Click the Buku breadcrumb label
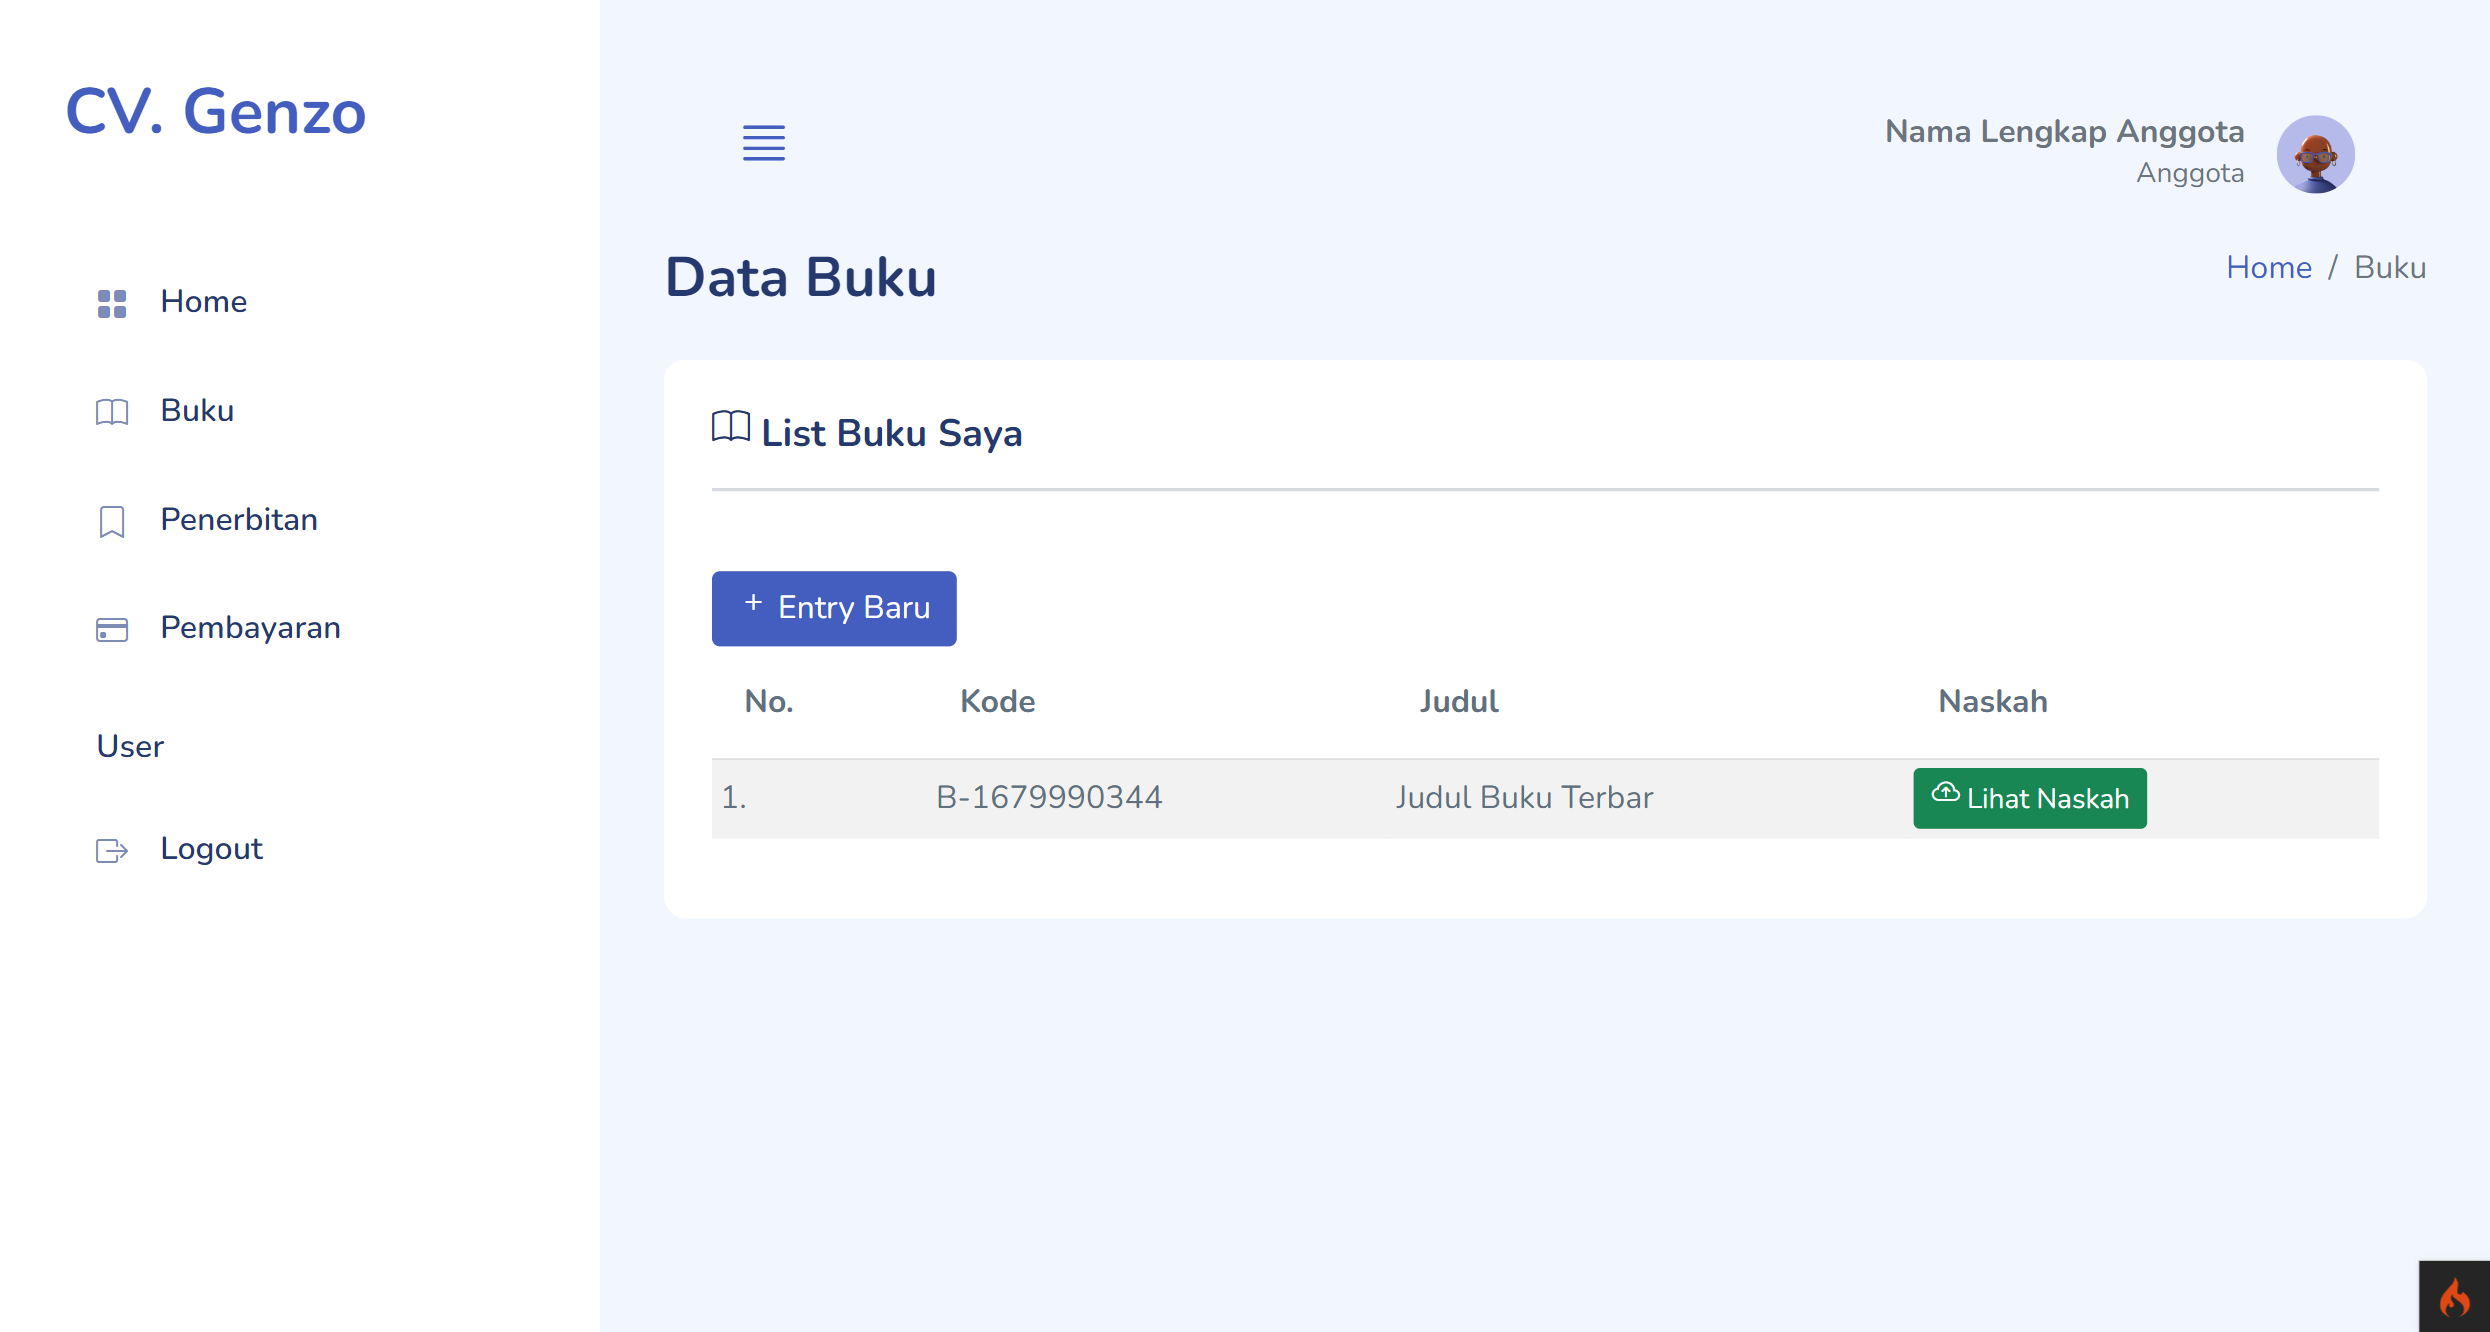Viewport: 2490px width, 1332px height. [2391, 267]
